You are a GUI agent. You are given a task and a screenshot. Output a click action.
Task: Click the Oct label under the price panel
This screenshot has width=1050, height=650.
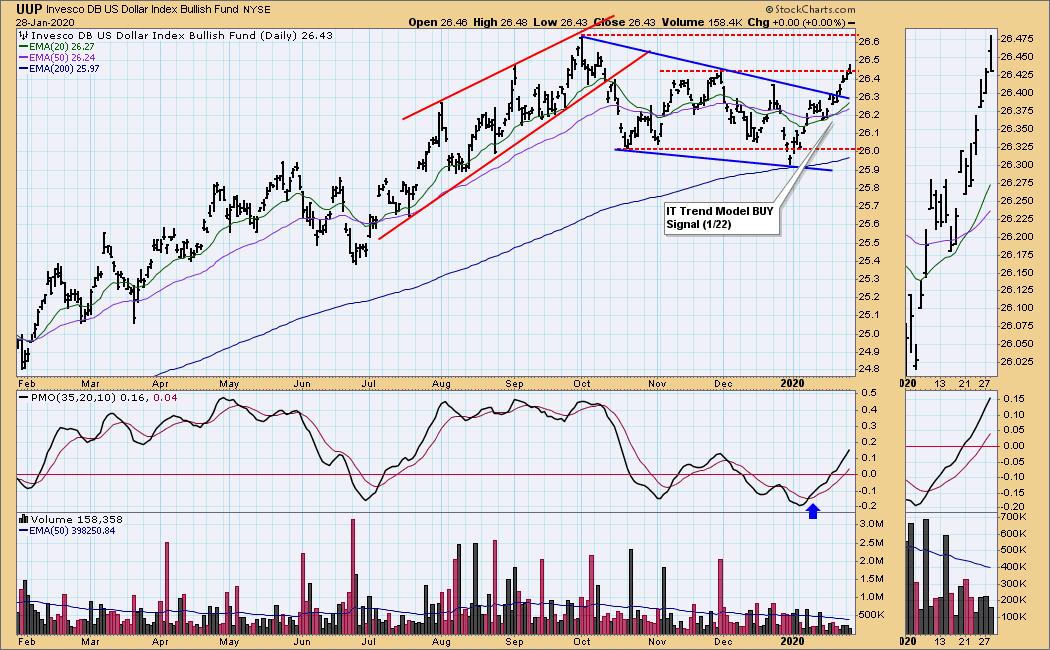click(582, 384)
